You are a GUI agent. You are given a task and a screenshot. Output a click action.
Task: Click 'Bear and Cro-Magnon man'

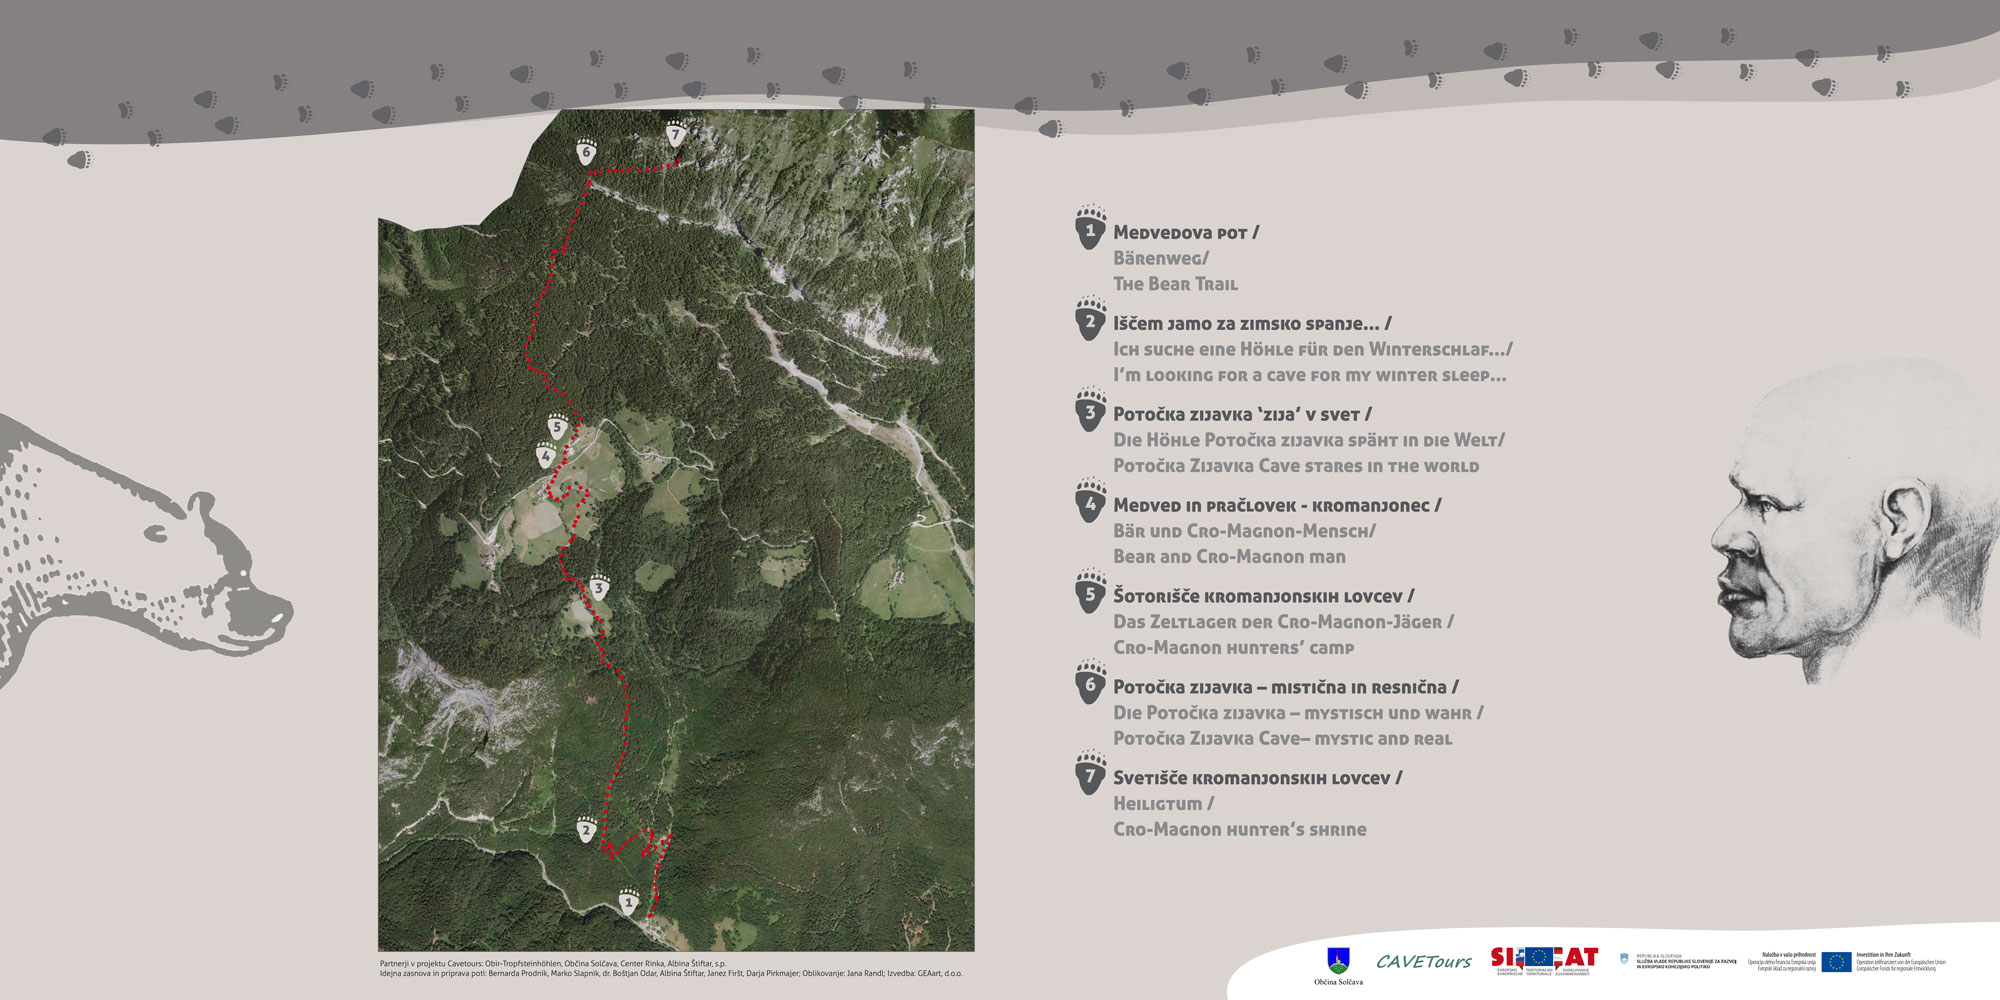[x=1229, y=557]
